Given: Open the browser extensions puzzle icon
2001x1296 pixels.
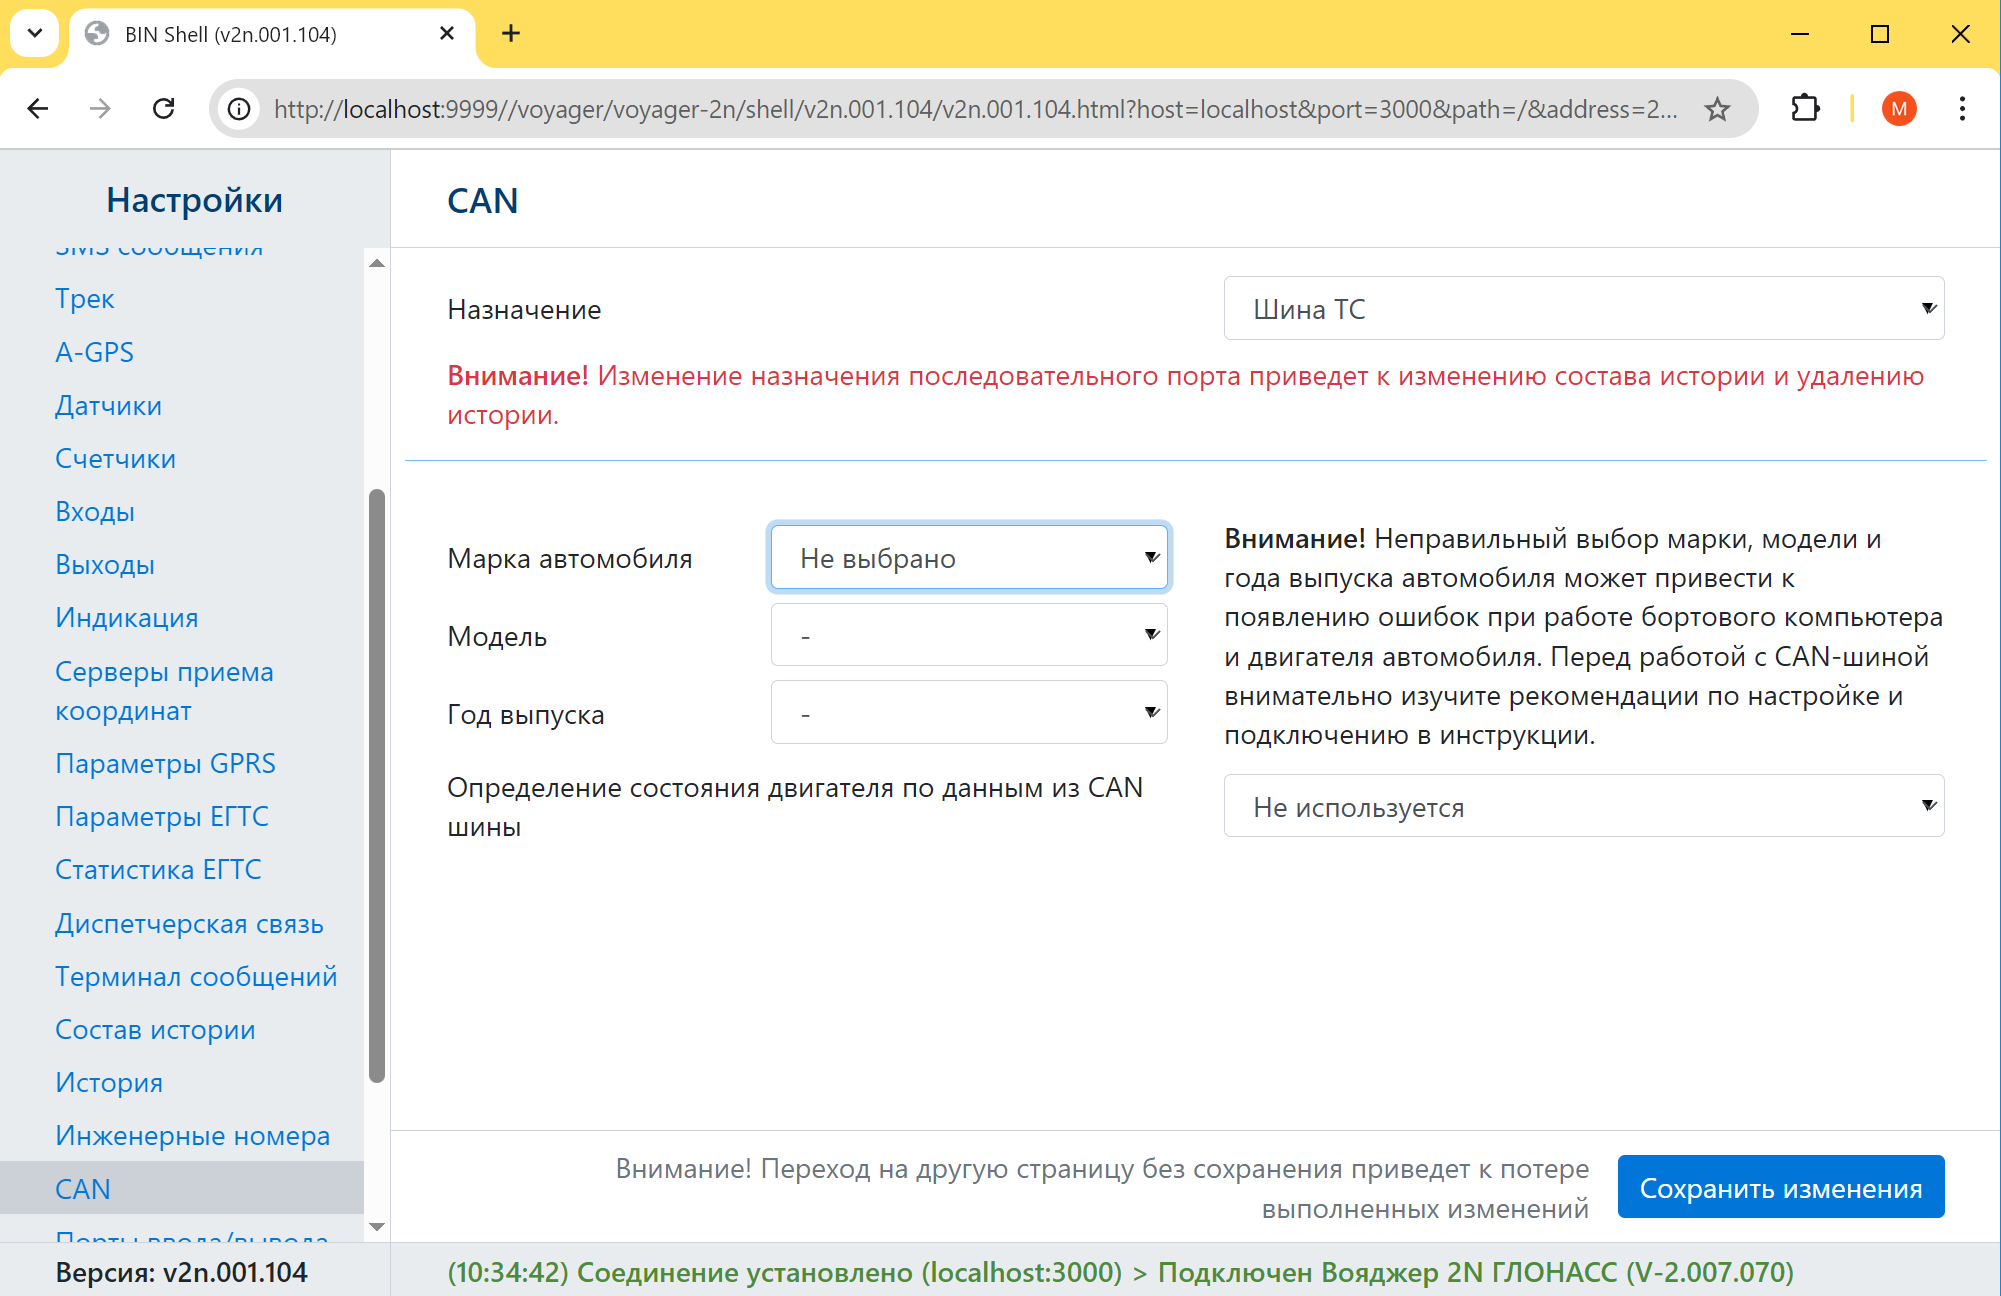Looking at the screenshot, I should (1805, 109).
